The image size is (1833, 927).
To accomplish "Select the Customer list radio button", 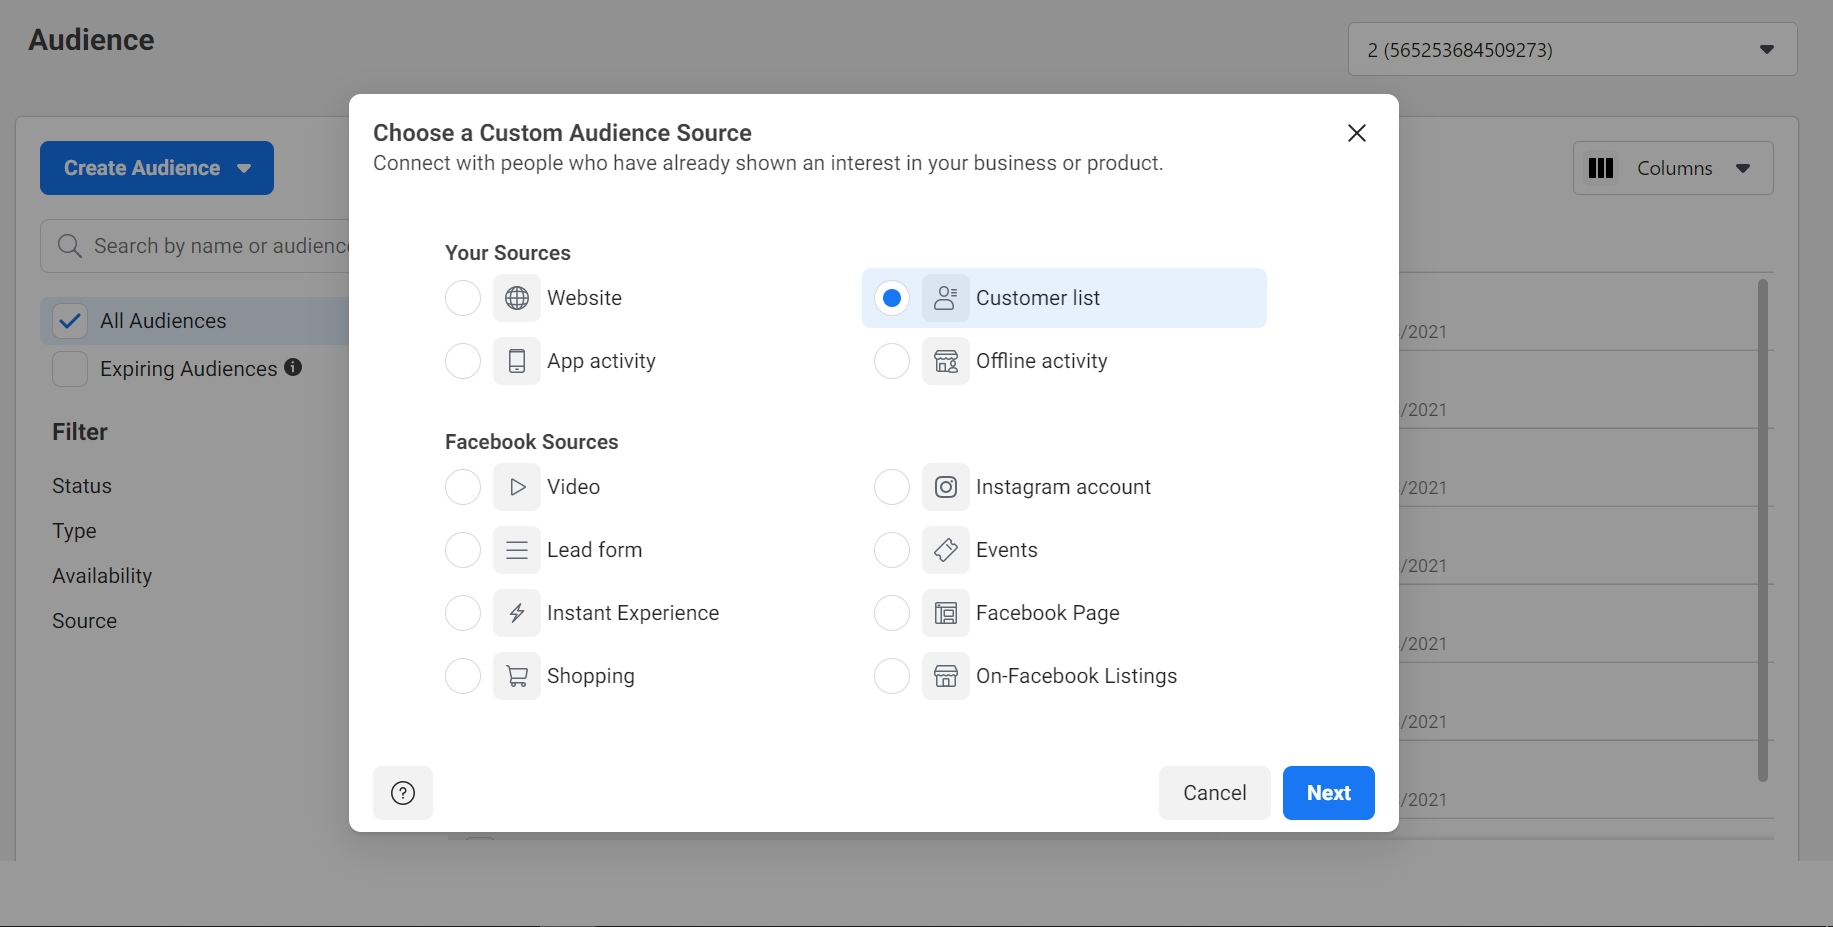I will coord(892,298).
